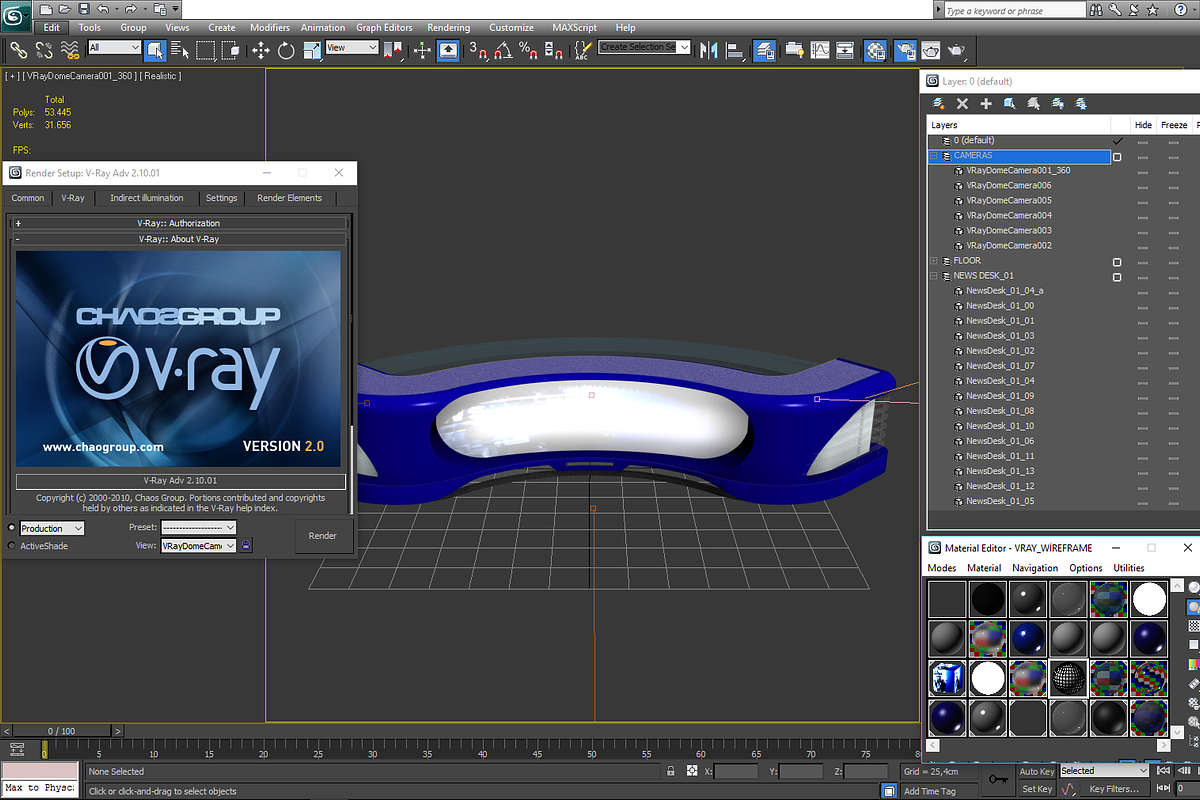Collapse the NEWS DESK_01 layer tree
1200x800 pixels.
tap(934, 276)
